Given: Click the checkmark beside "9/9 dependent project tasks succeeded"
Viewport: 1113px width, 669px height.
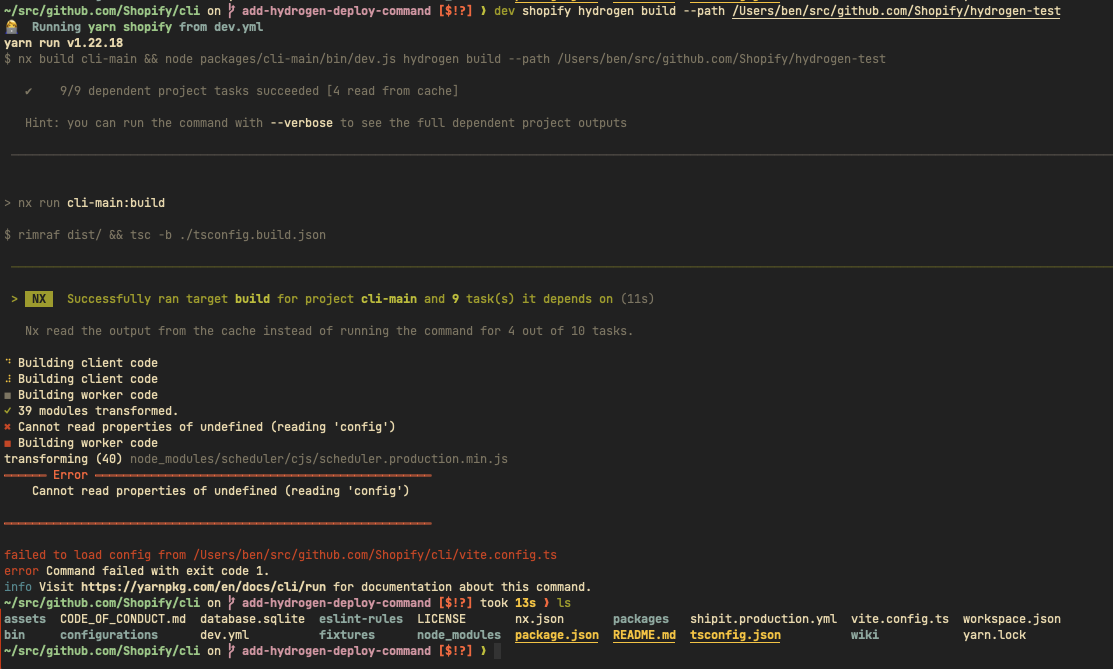Looking at the screenshot, I should (x=29, y=90).
